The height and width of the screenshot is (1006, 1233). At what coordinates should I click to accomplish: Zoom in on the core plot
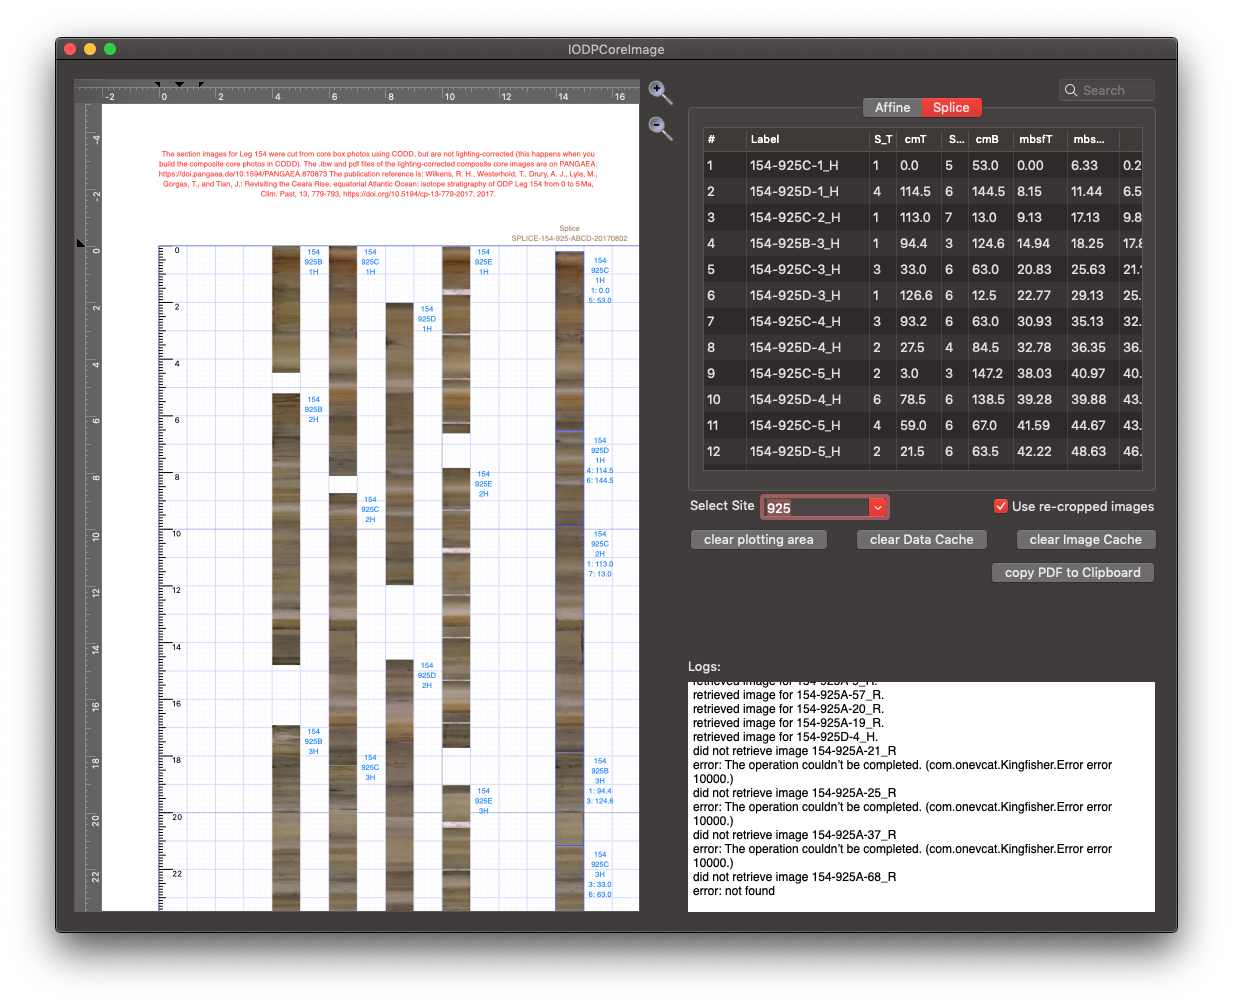coord(660,93)
